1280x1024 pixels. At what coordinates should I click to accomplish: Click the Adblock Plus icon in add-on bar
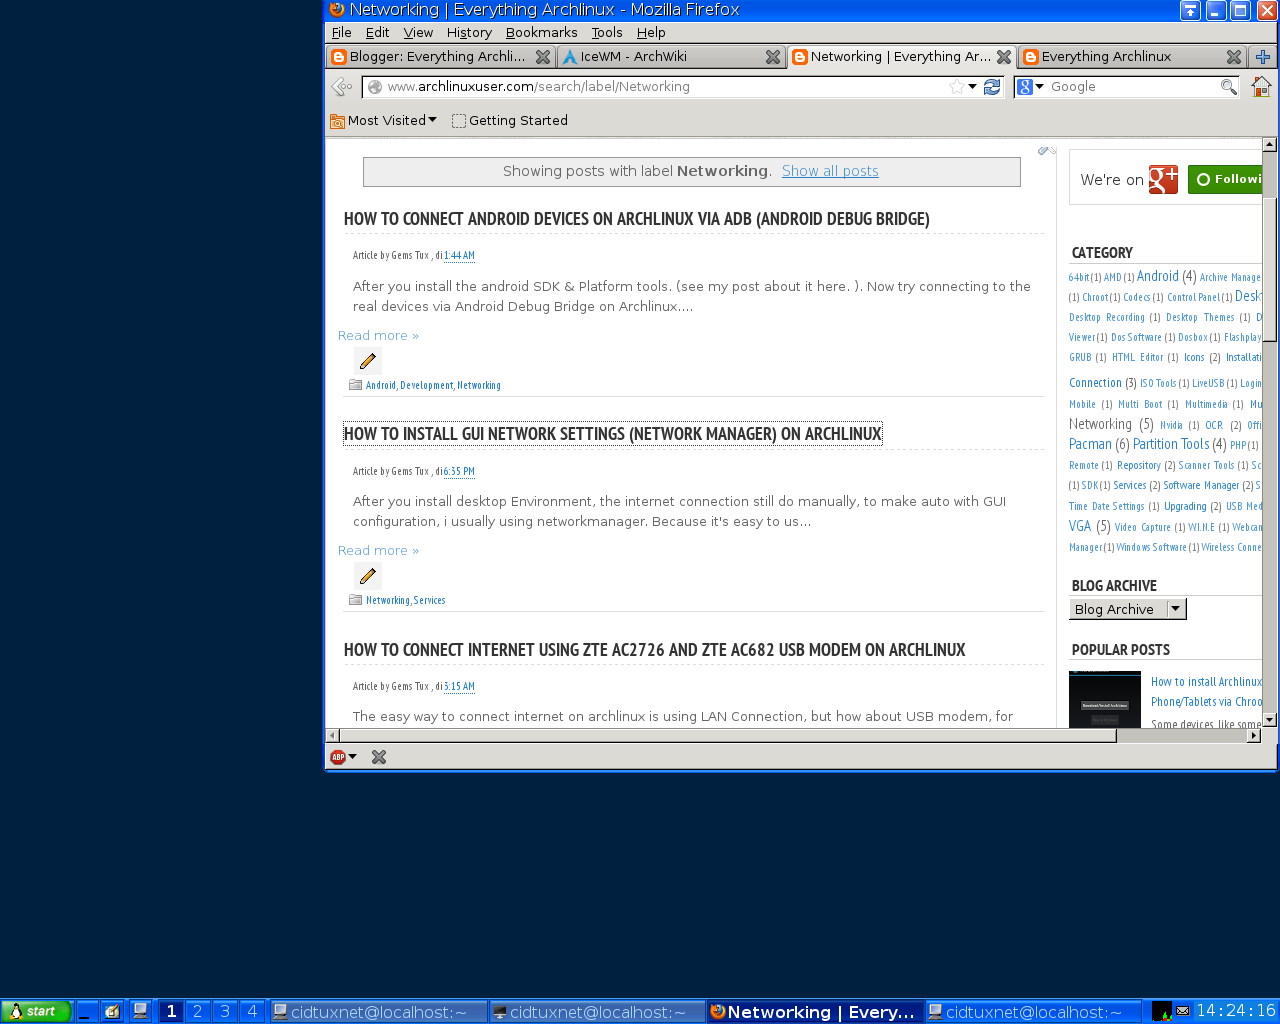[338, 757]
